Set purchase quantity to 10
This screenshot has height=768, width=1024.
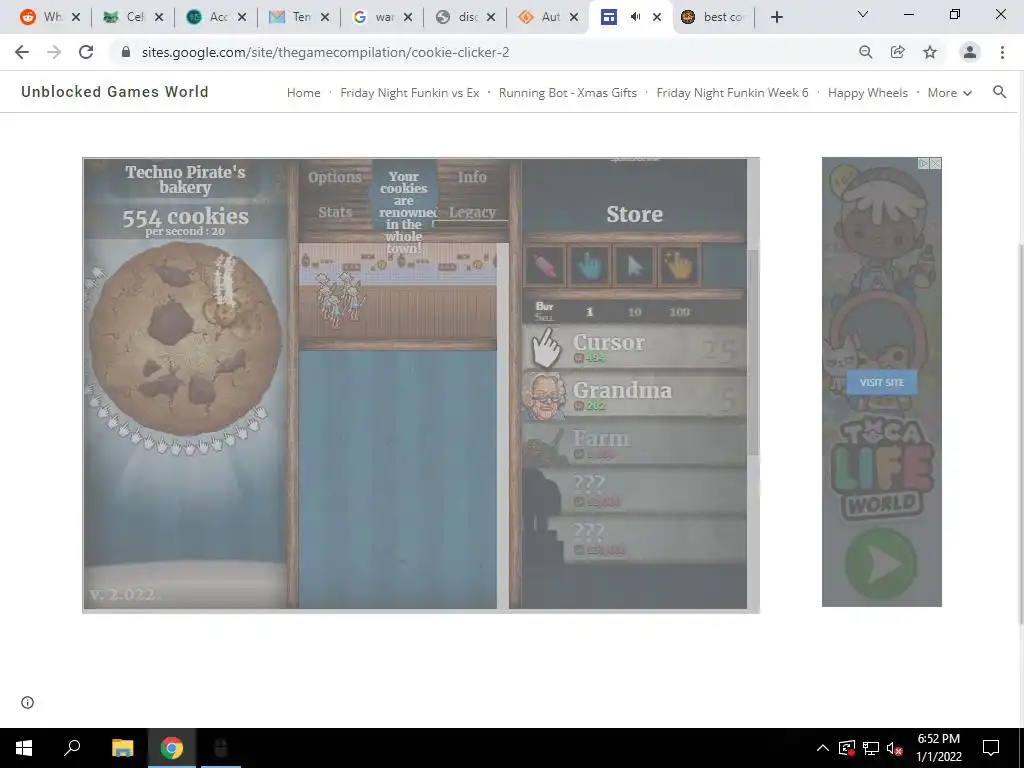[x=634, y=312]
